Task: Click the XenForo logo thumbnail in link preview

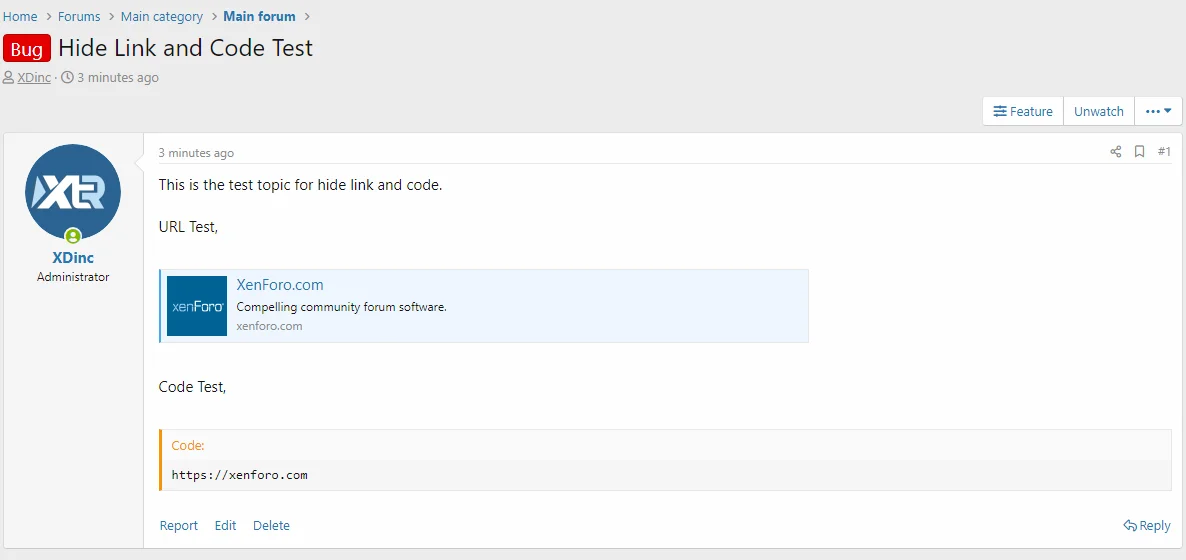Action: point(197,306)
